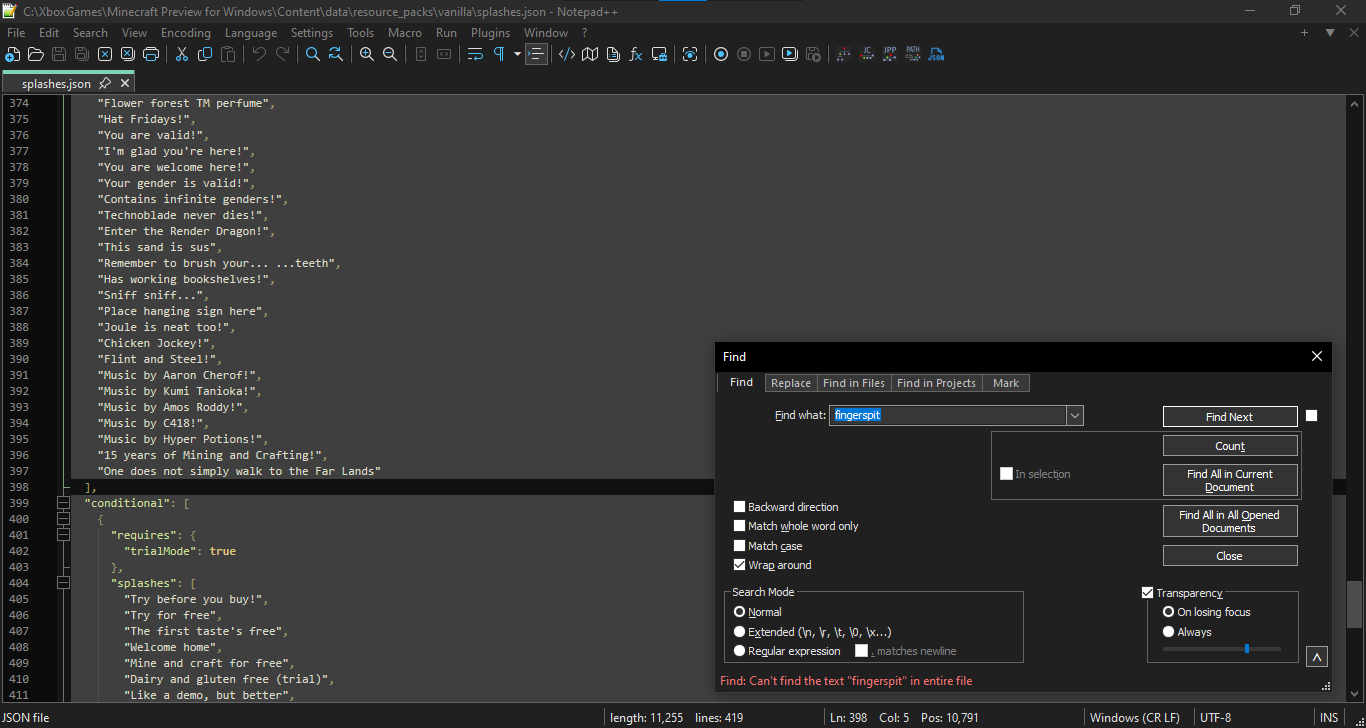Show the Document Map panel icon

(x=590, y=54)
